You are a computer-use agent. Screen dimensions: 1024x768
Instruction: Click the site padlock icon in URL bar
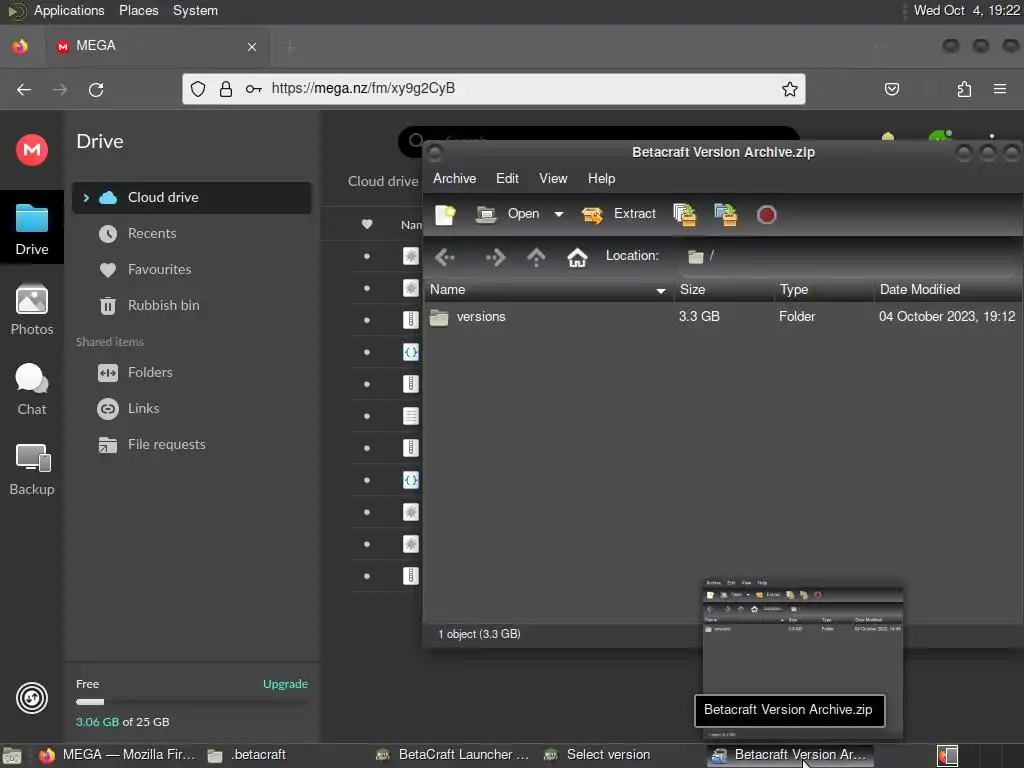[225, 89]
